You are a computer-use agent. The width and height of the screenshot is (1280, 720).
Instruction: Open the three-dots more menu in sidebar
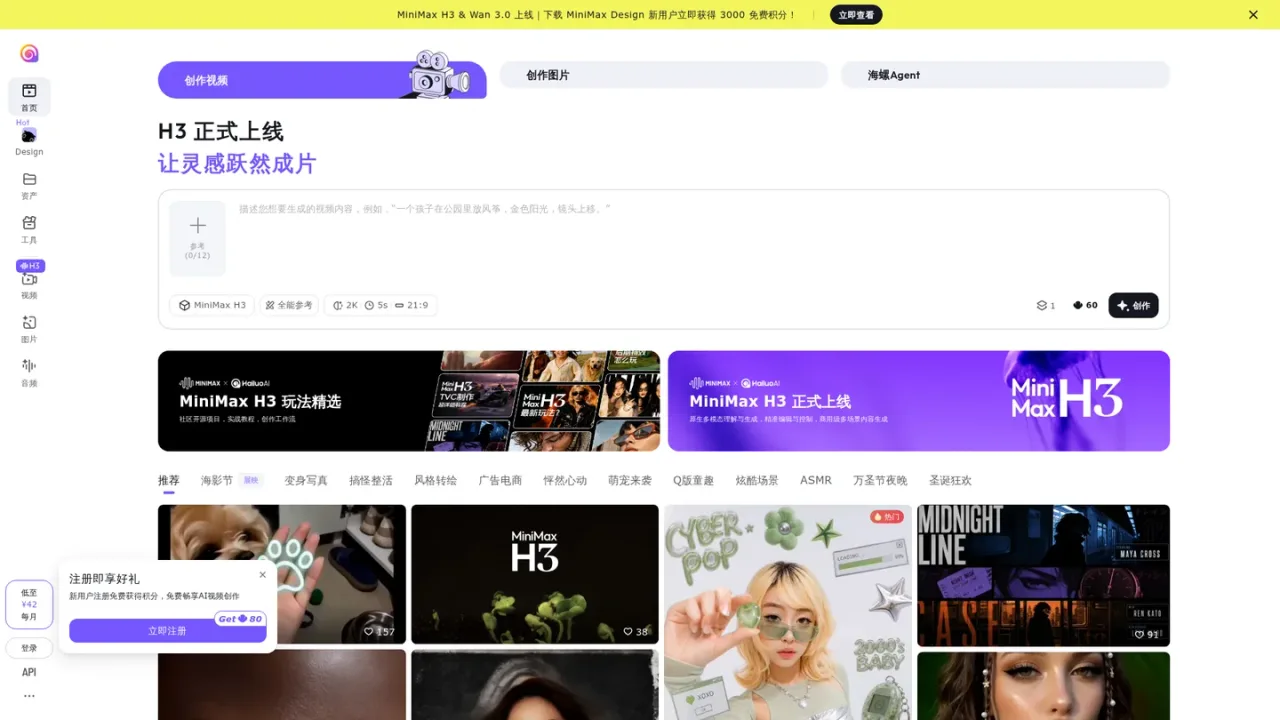coord(29,696)
